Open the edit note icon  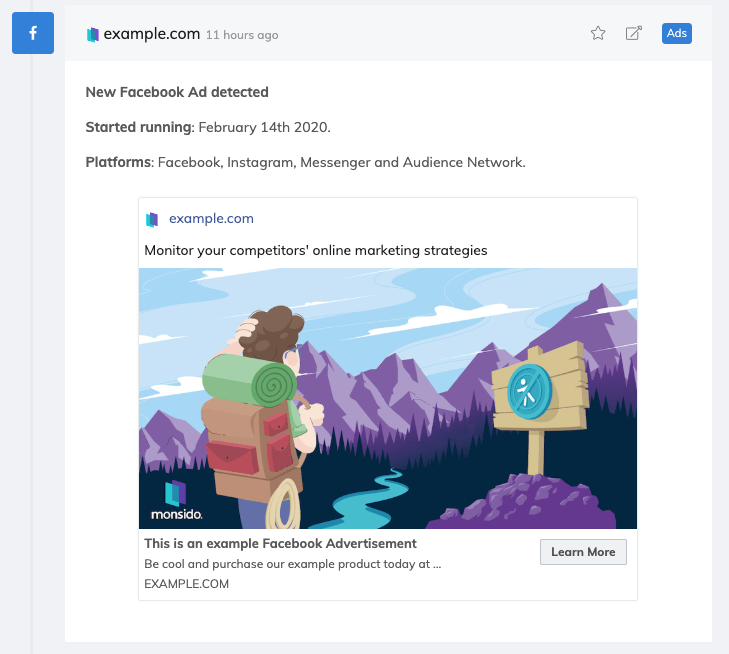coord(634,33)
